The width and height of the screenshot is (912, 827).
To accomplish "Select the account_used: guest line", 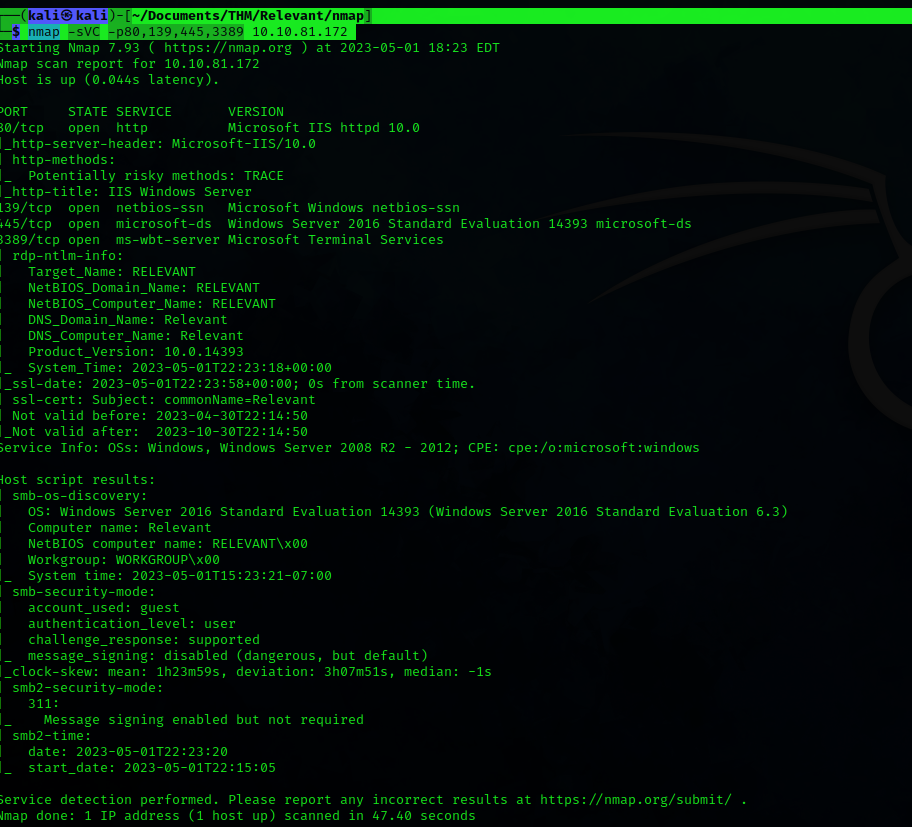I will [x=103, y=608].
